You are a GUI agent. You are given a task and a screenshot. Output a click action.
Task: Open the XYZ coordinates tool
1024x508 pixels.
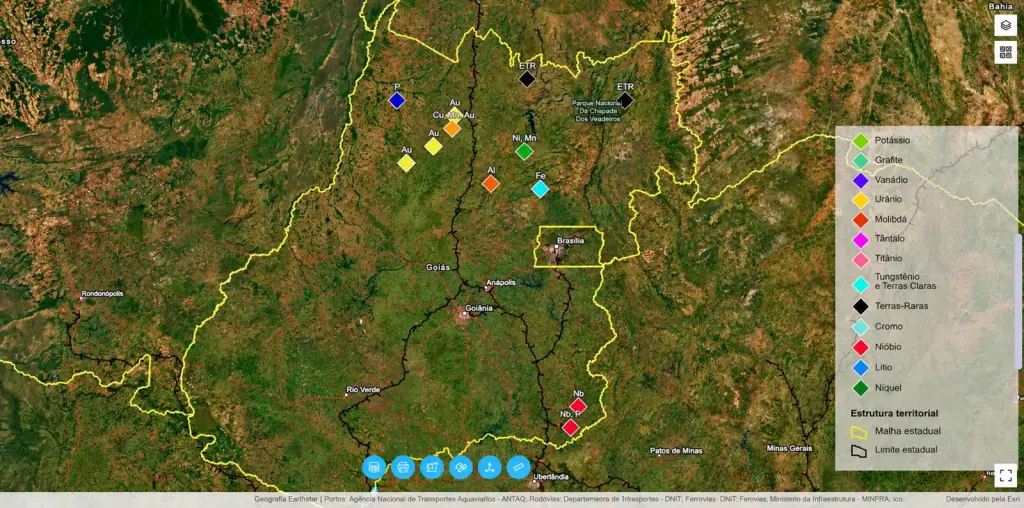(x=432, y=467)
